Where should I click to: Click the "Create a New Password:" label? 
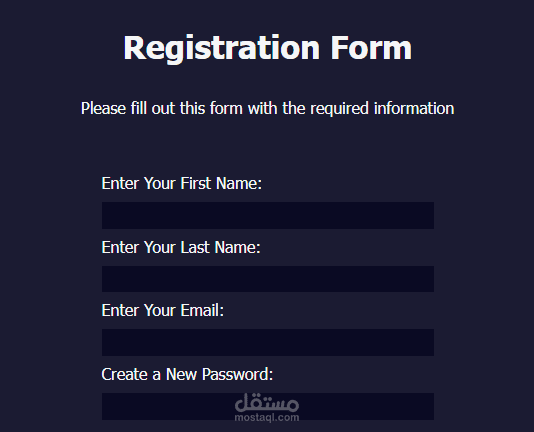click(187, 374)
